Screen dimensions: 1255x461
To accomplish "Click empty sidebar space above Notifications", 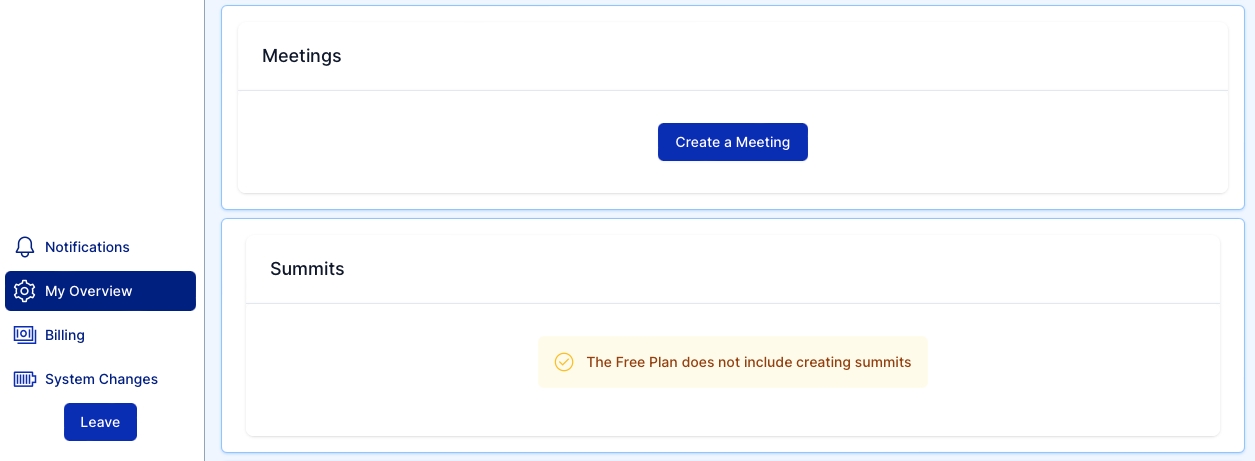I will 100,120.
